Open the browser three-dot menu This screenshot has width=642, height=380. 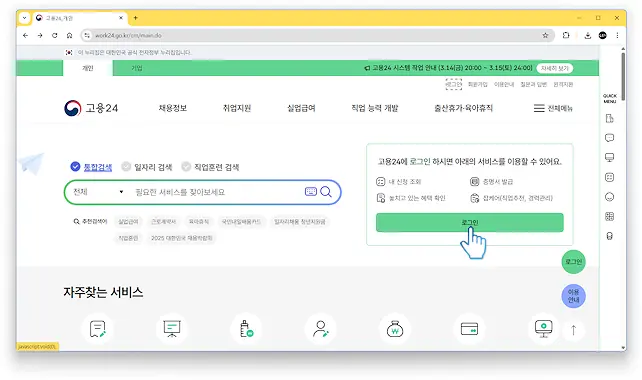coord(617,36)
